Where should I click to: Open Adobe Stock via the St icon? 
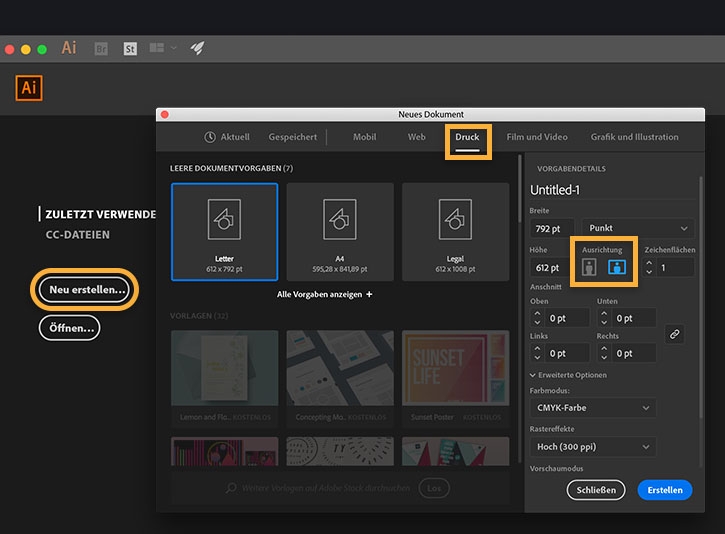click(x=130, y=49)
